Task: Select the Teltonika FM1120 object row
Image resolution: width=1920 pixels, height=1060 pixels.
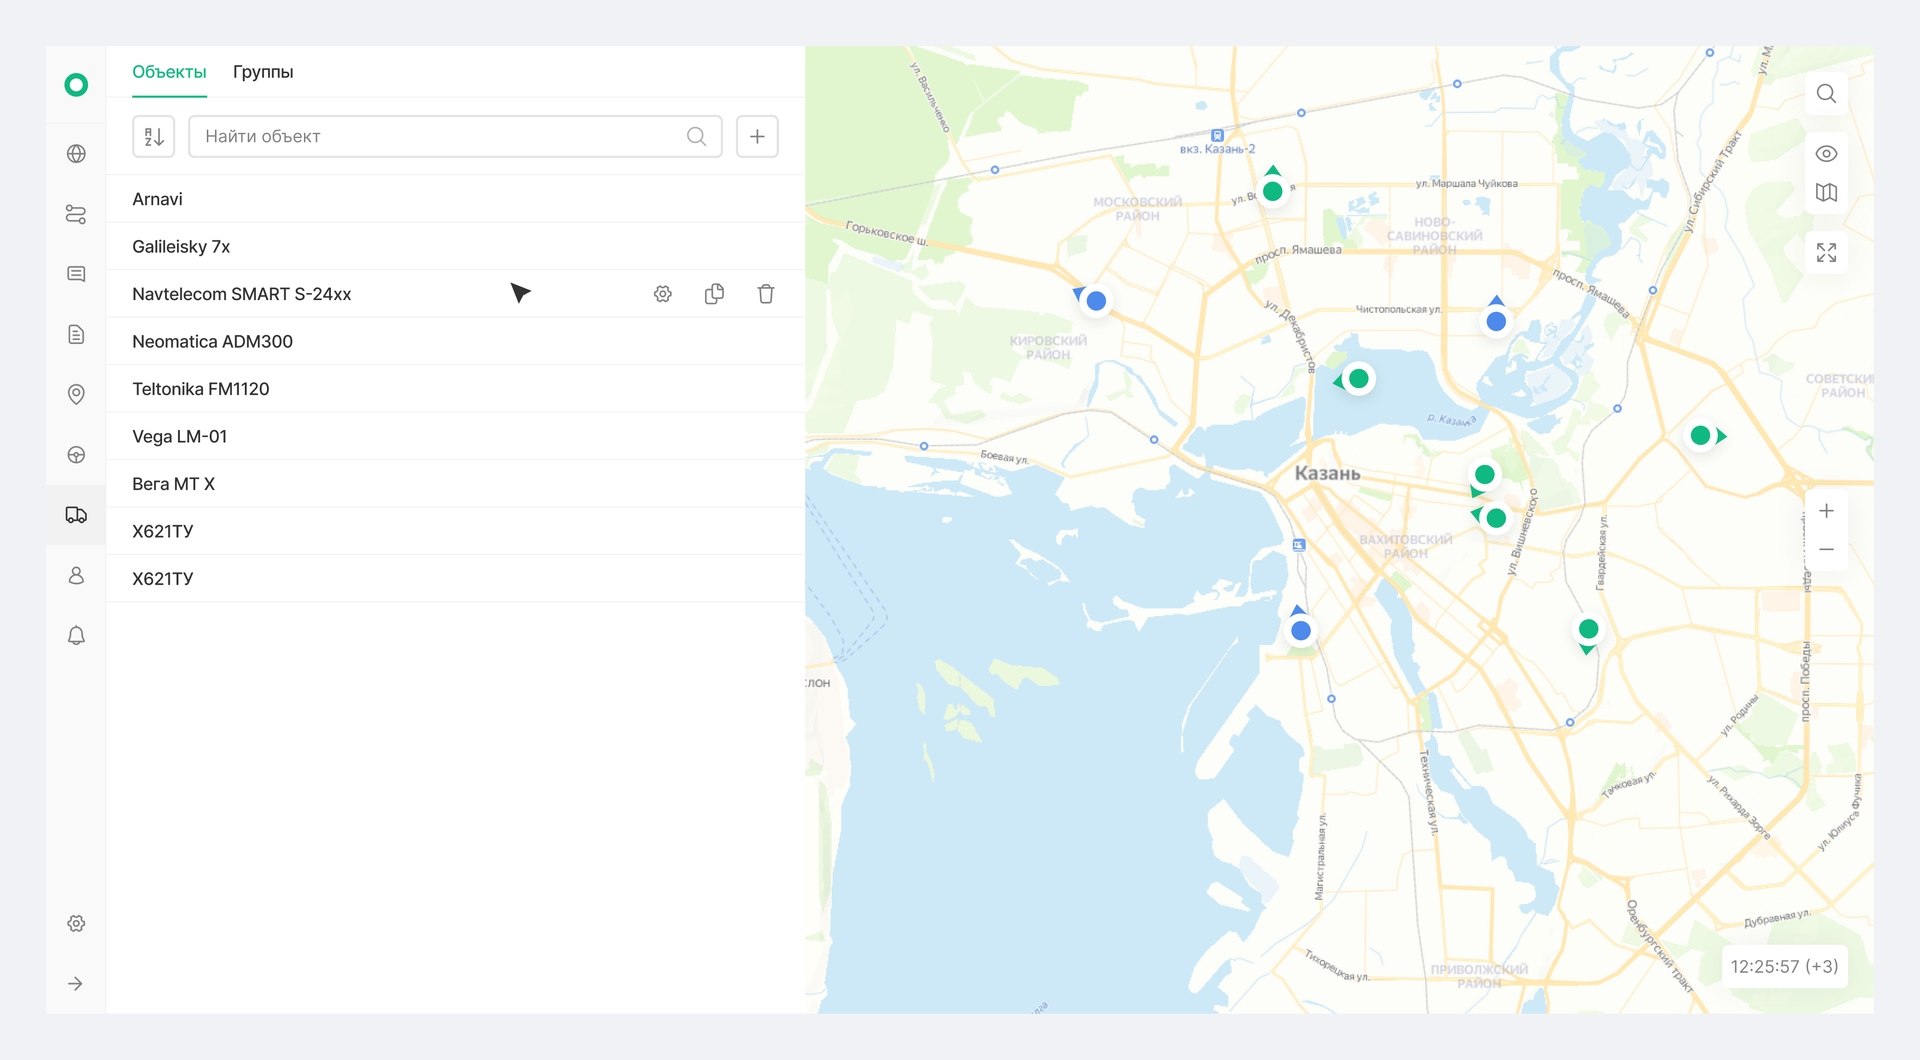Action: pos(456,389)
